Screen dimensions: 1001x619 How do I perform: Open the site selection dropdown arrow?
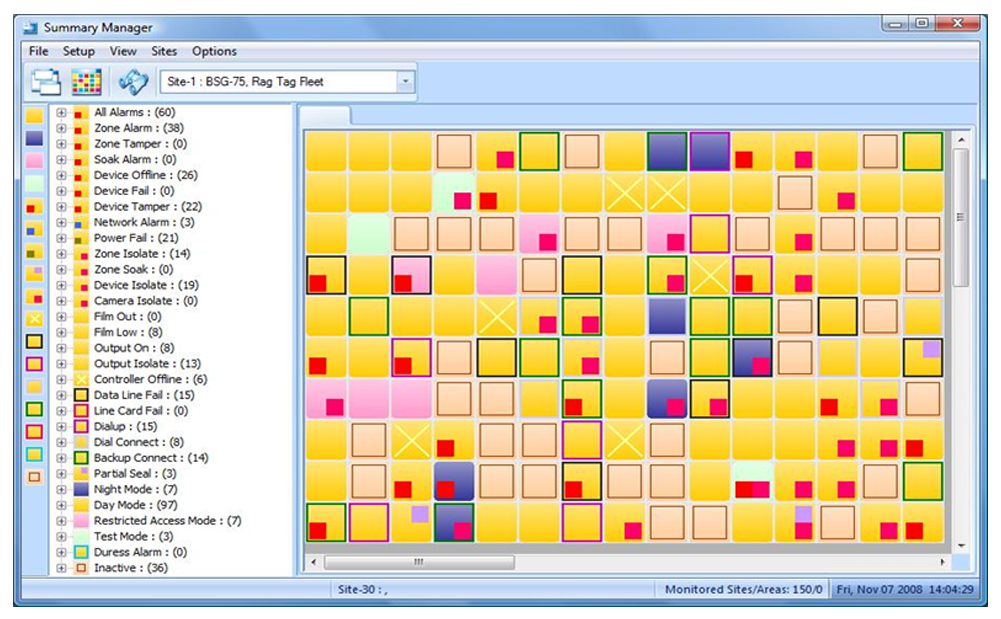405,82
